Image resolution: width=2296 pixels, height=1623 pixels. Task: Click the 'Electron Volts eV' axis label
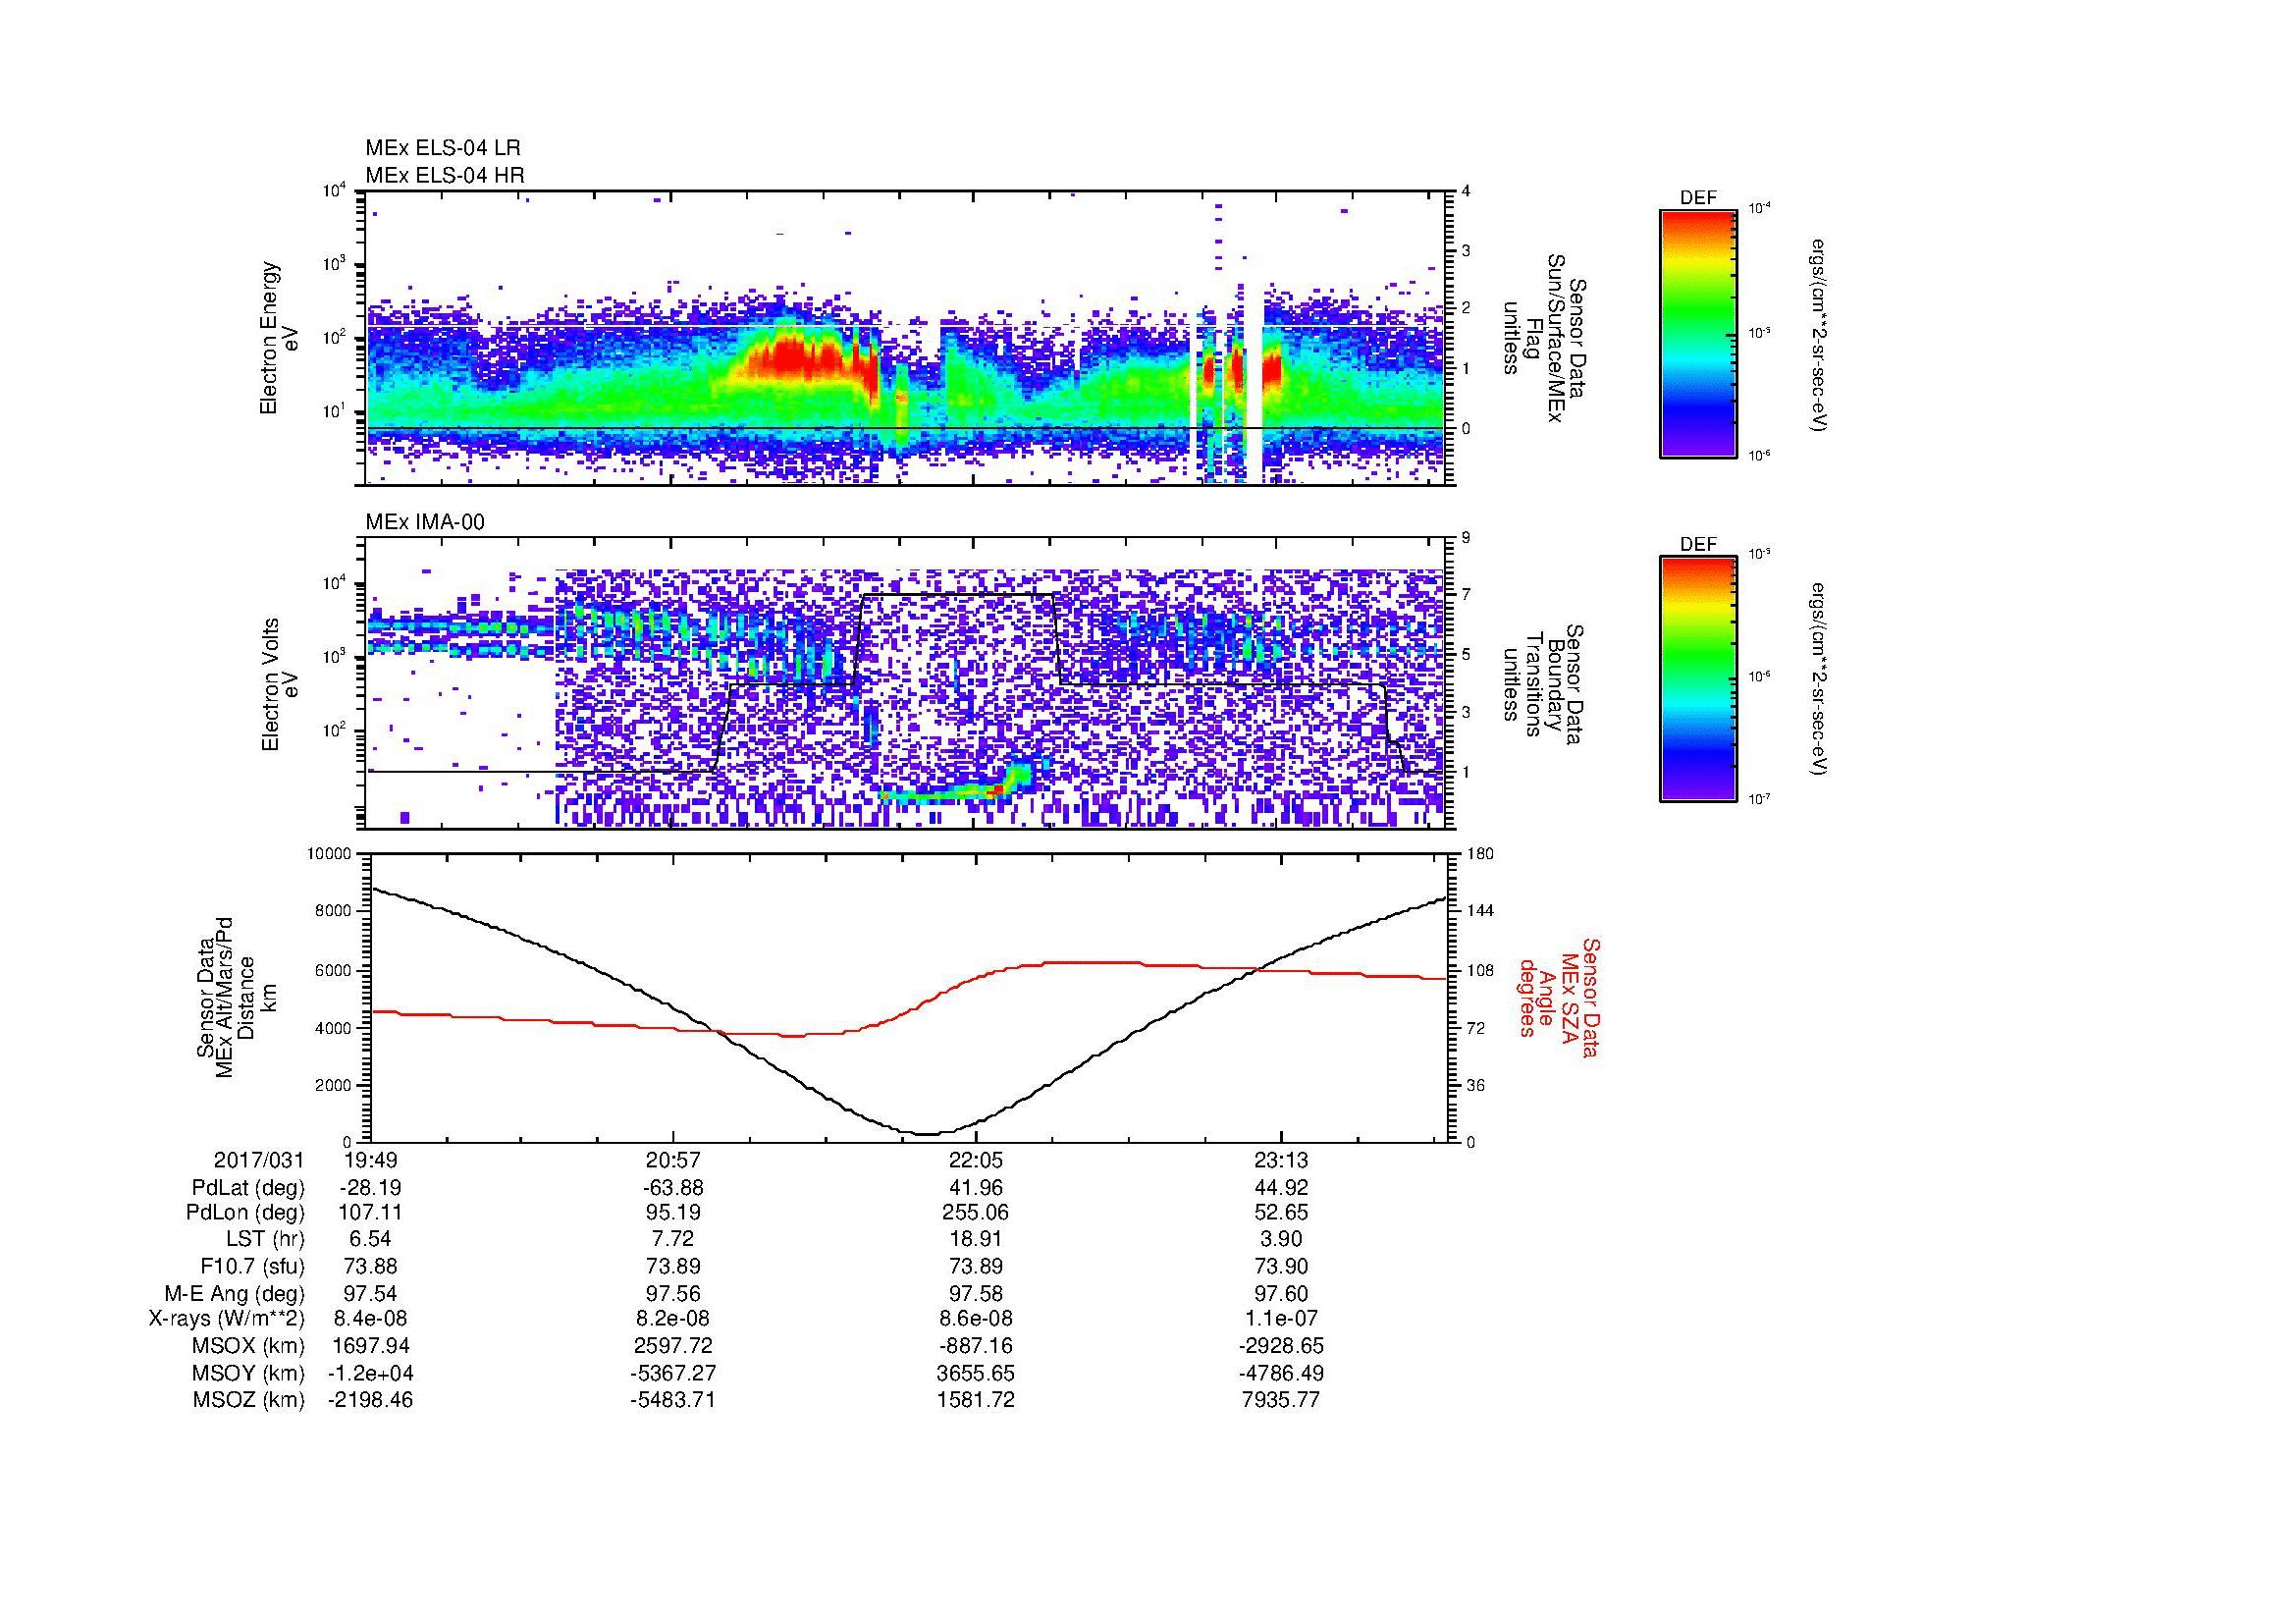coord(280,685)
